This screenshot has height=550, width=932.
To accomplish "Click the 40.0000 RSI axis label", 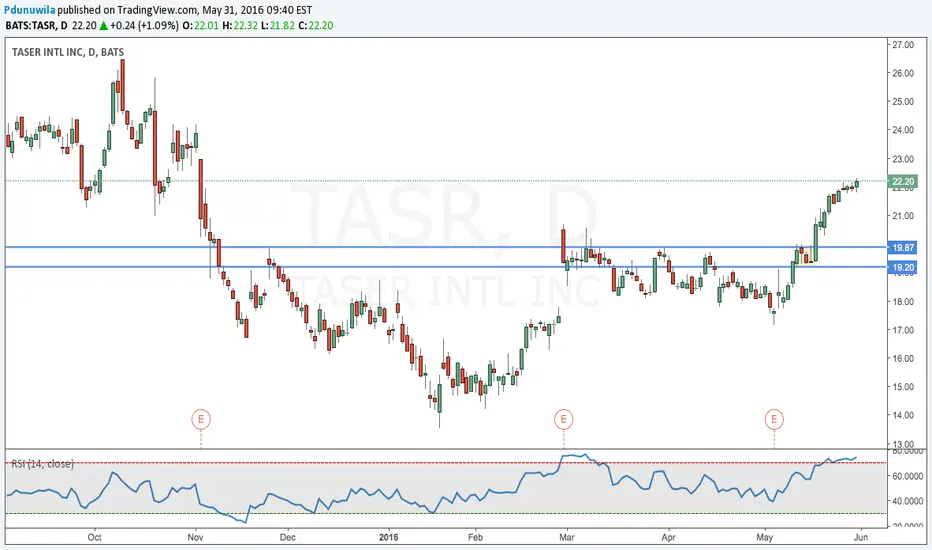I will (x=907, y=501).
